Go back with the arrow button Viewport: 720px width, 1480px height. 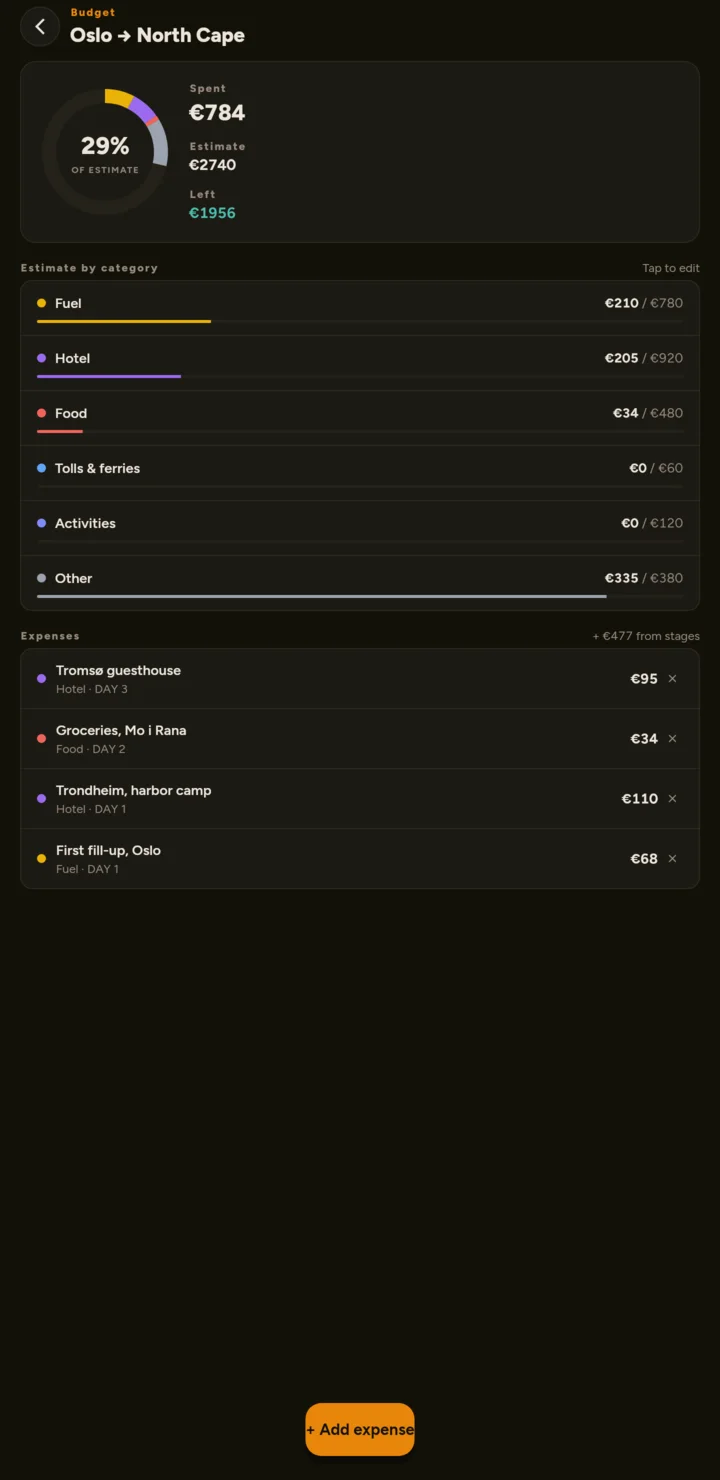40,27
